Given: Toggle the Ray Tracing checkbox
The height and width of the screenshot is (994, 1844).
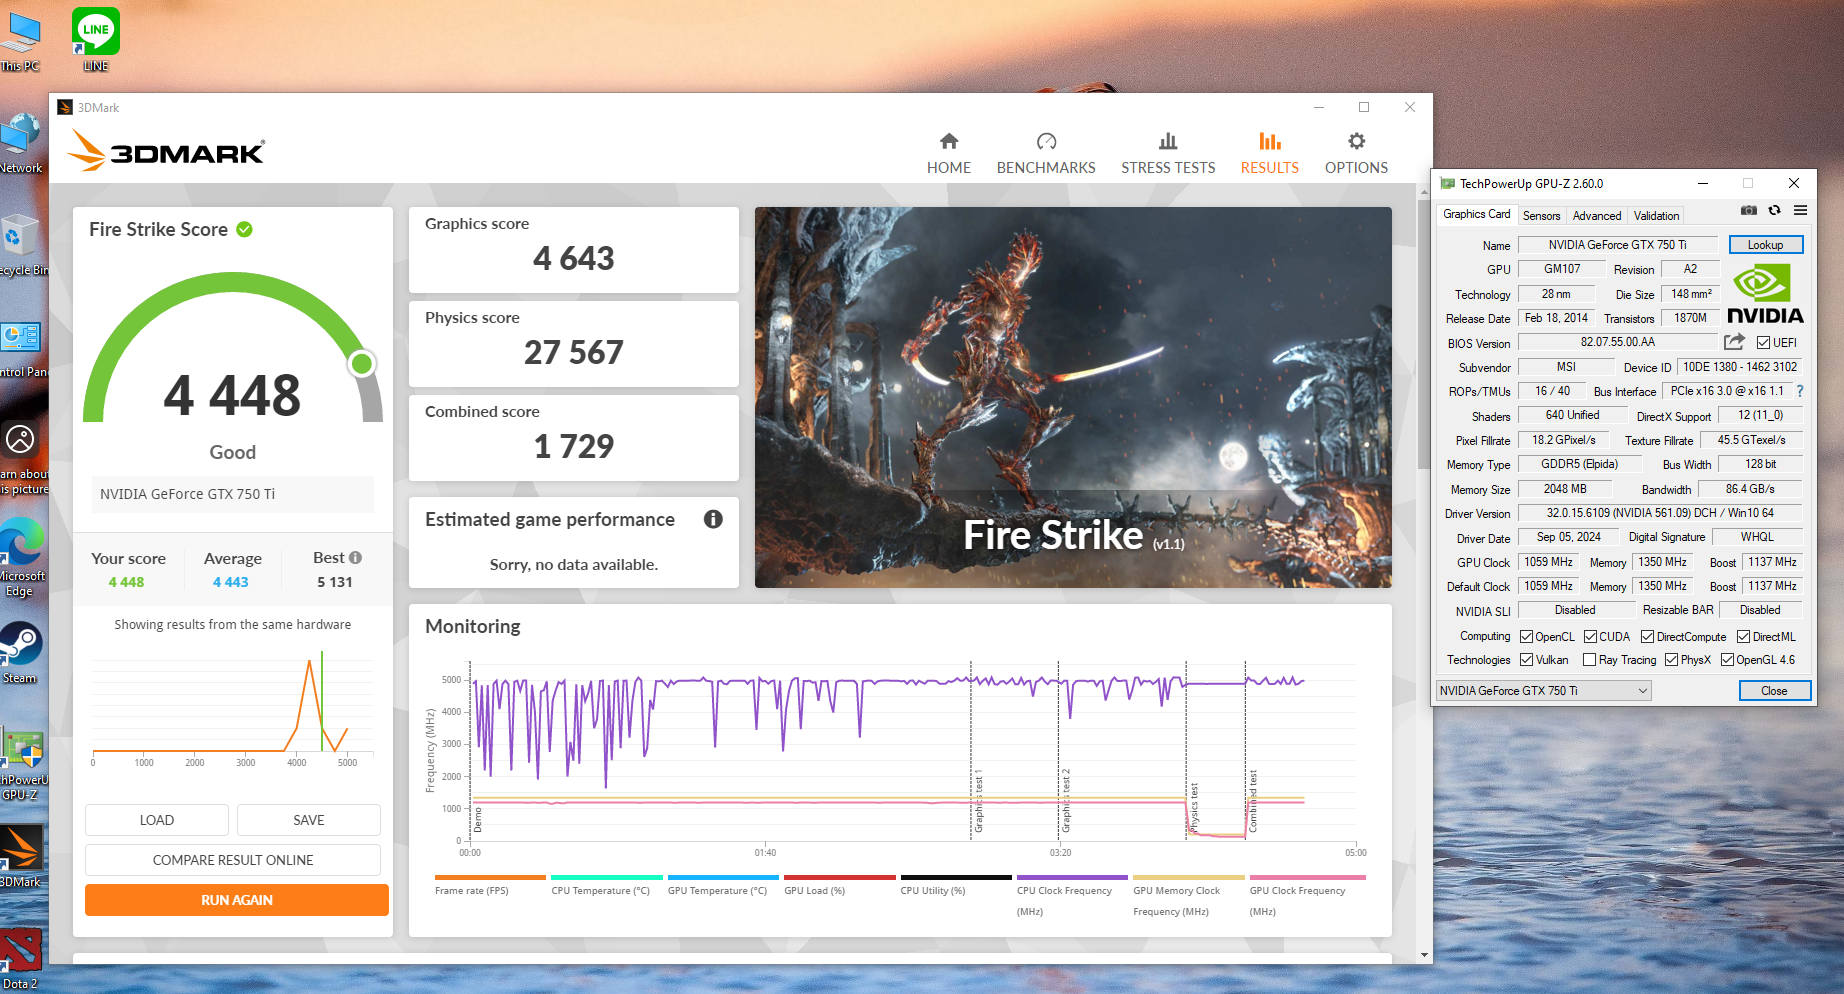Looking at the screenshot, I should (x=1589, y=660).
